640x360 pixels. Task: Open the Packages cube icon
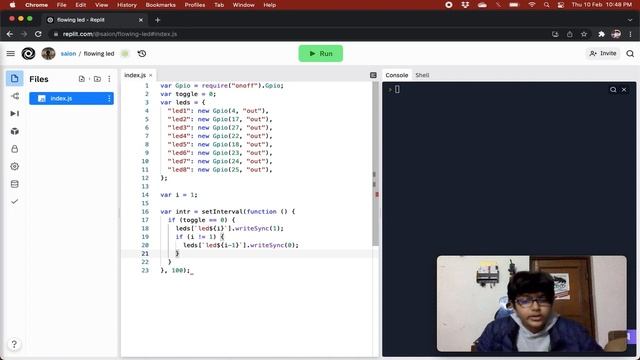(15, 131)
